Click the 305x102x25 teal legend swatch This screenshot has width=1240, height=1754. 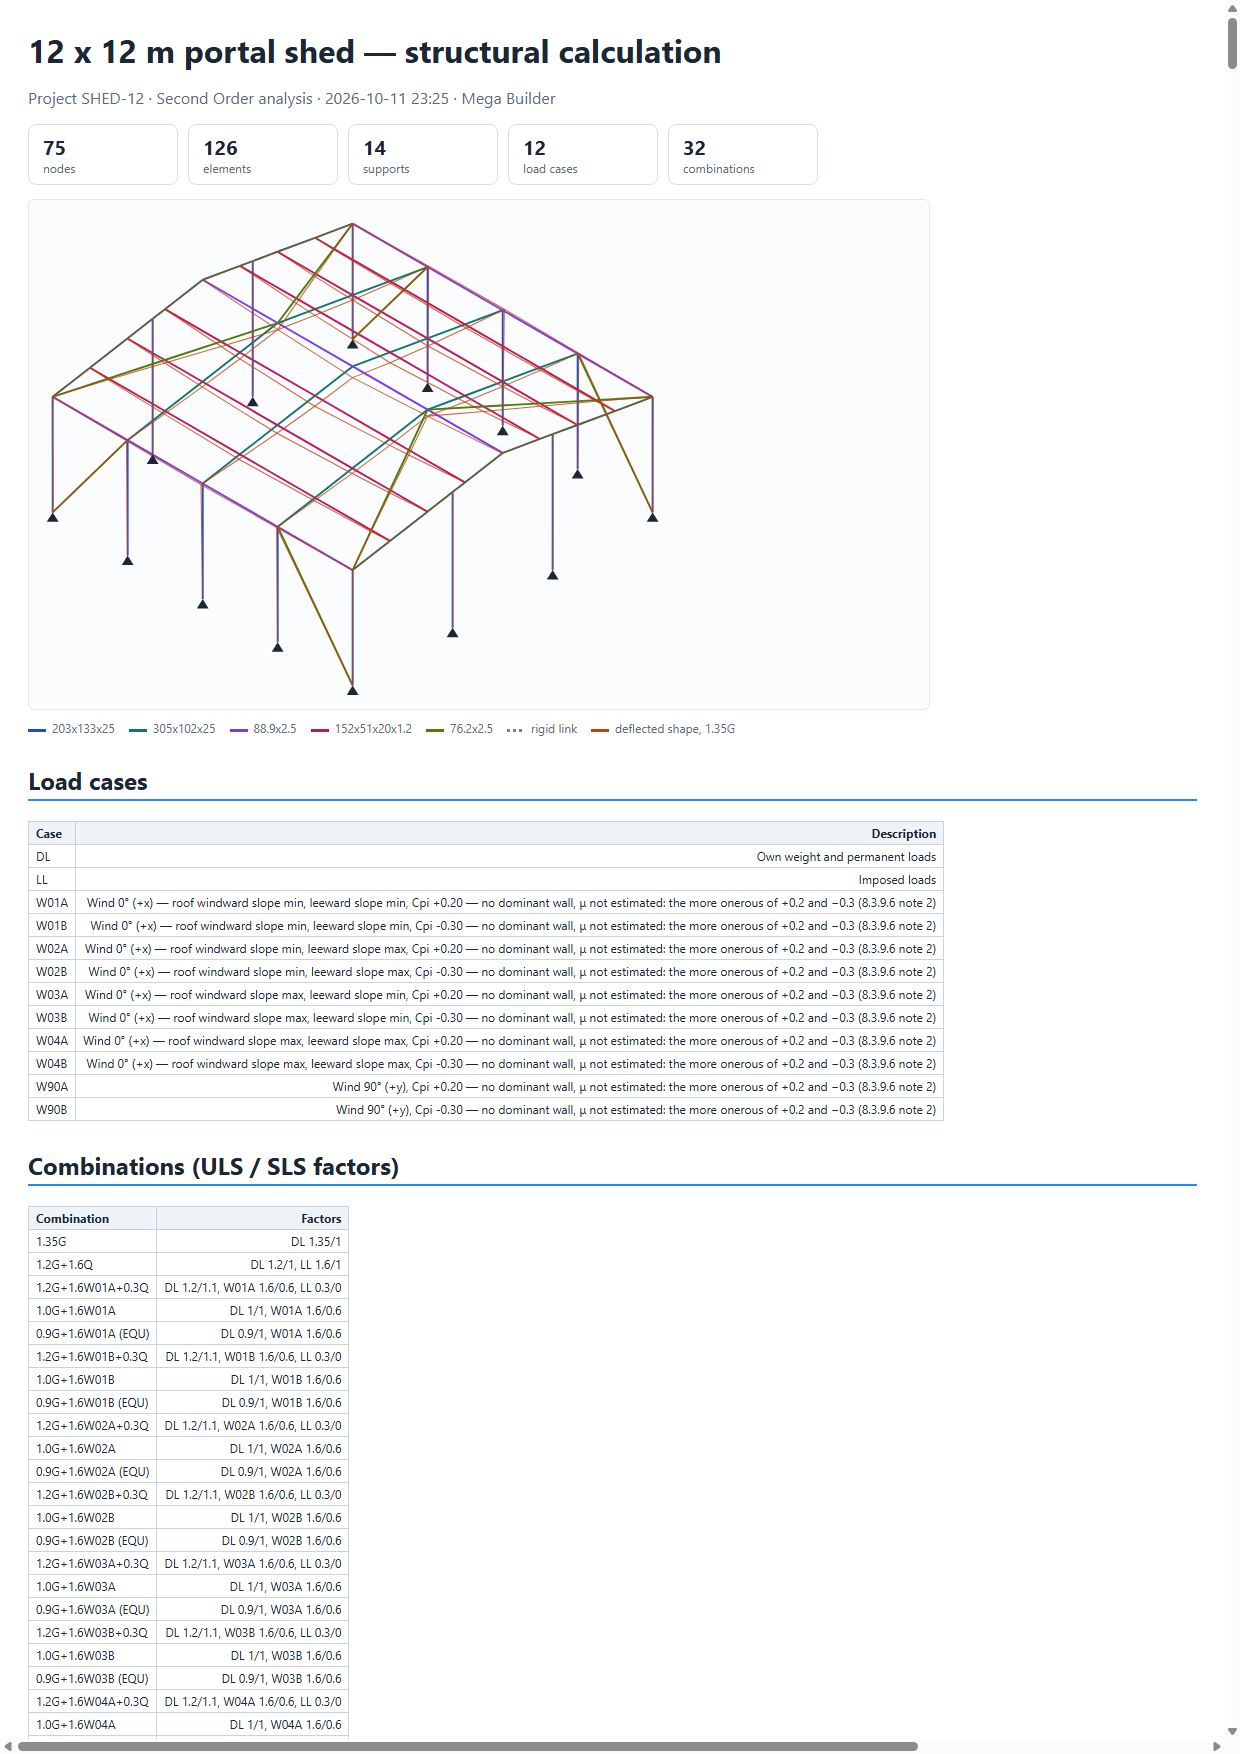pos(138,730)
